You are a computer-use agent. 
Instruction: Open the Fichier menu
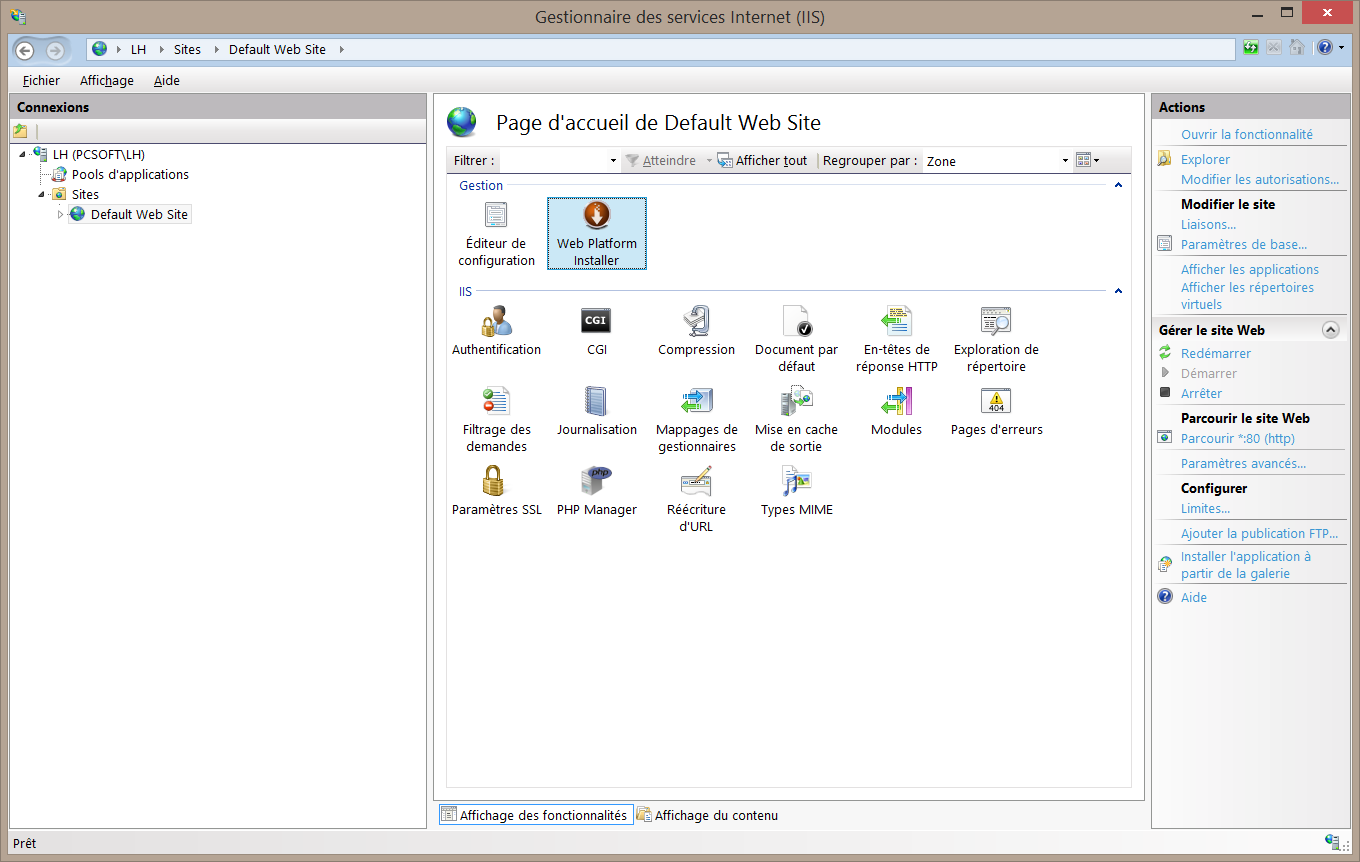point(41,80)
